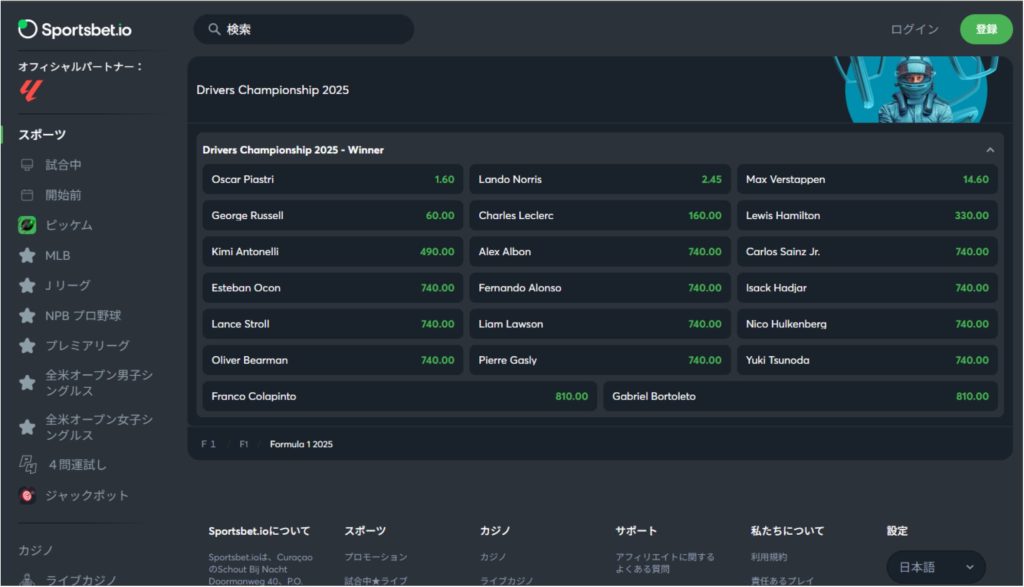Screen dimensions: 1024x587
Task: Select Jリーグ in the sidebar
Action: (x=67, y=285)
